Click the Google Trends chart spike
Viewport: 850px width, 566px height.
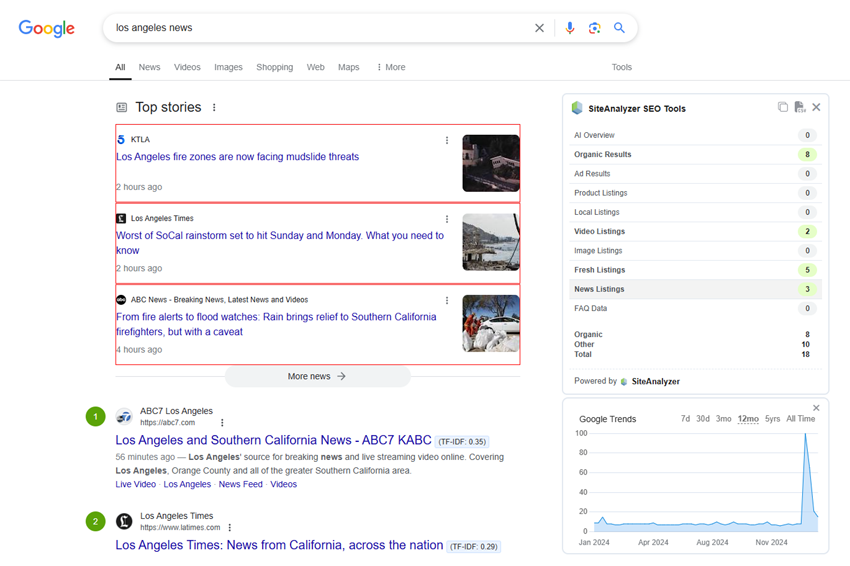[806, 435]
